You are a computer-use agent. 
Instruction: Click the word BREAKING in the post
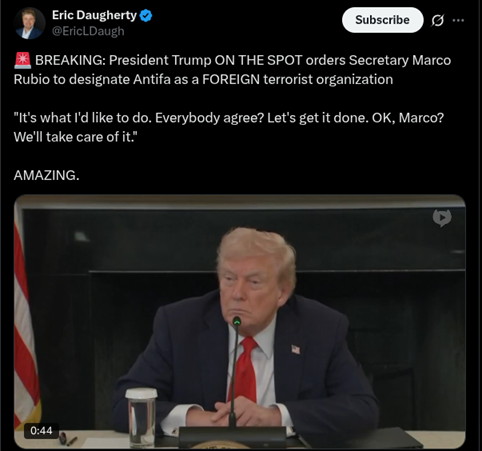pyautogui.click(x=70, y=60)
